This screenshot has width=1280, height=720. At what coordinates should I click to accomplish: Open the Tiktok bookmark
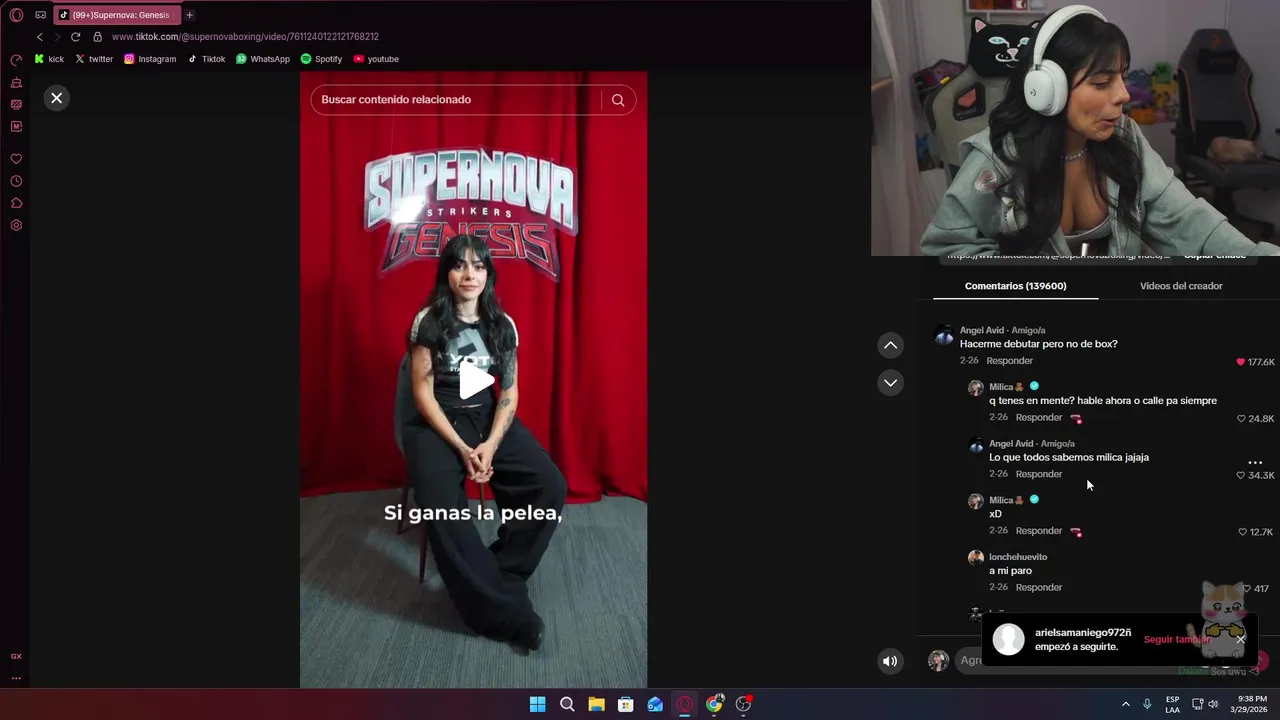207,59
